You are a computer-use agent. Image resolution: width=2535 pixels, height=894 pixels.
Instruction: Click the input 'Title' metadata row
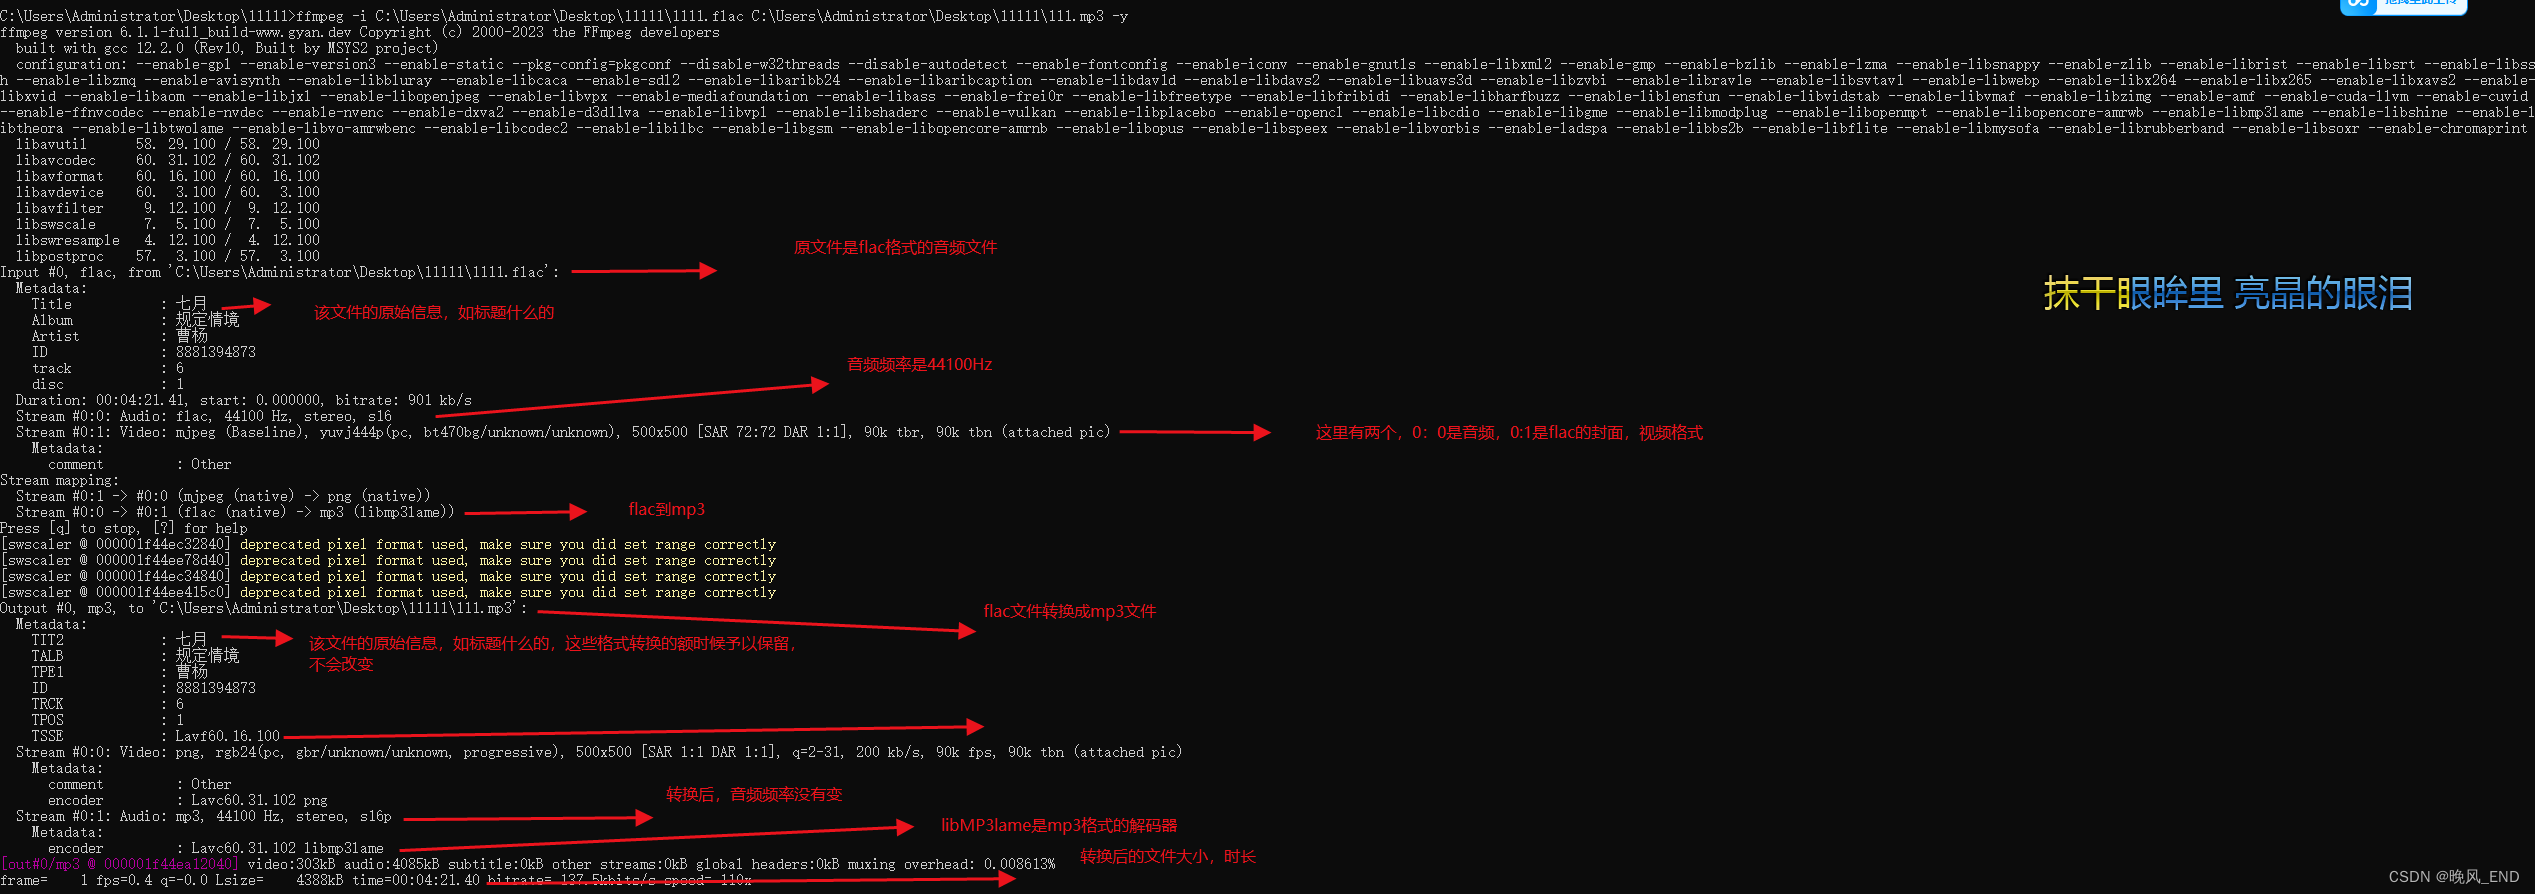pyautogui.click(x=119, y=304)
